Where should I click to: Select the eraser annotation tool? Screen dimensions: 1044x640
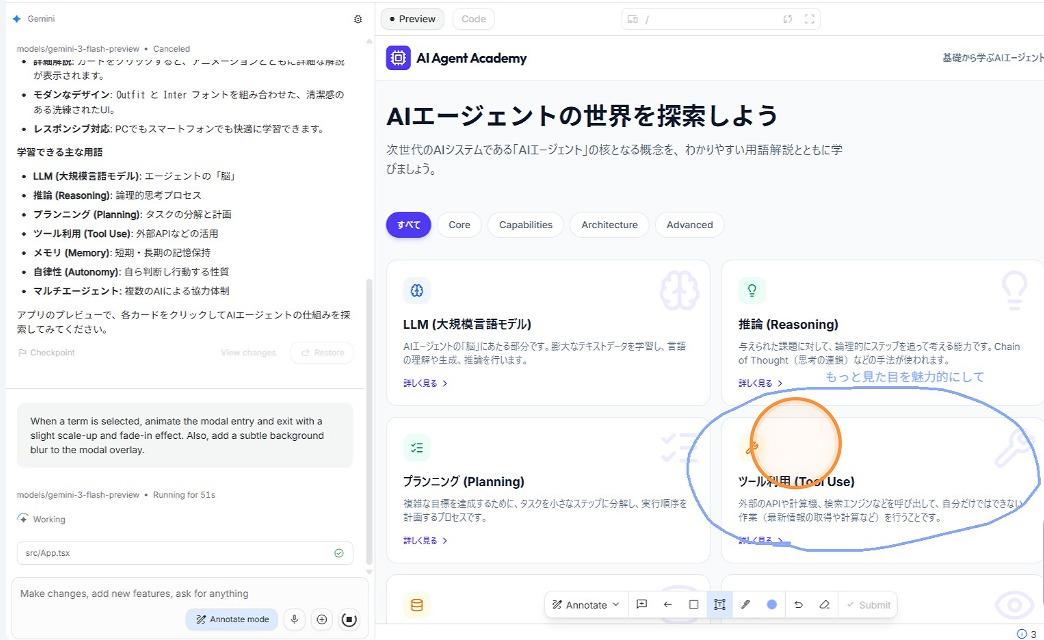[824, 605]
